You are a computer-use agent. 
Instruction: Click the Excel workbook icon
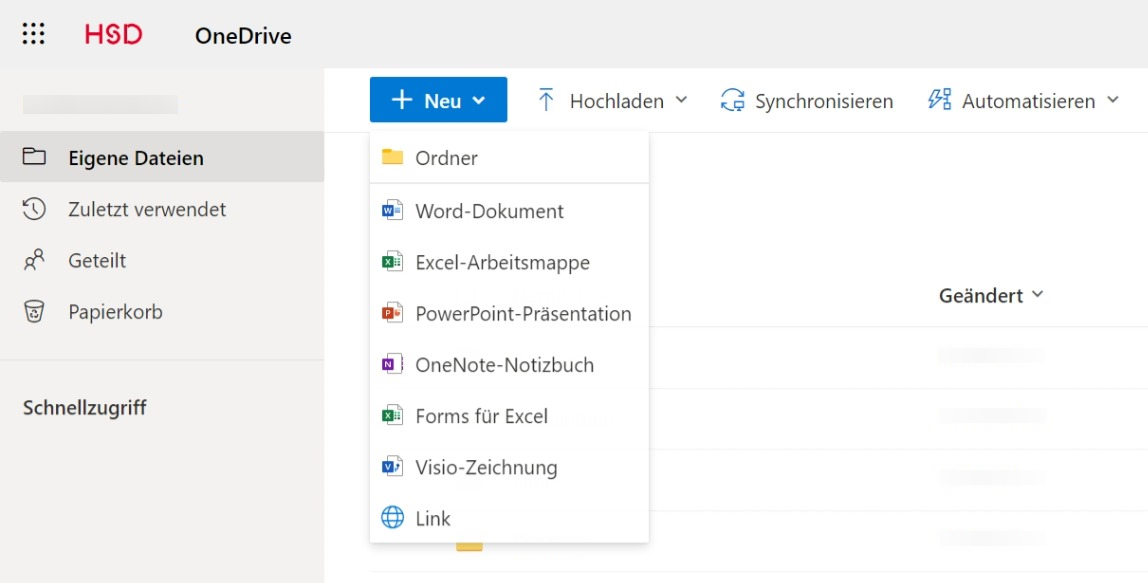pos(392,262)
